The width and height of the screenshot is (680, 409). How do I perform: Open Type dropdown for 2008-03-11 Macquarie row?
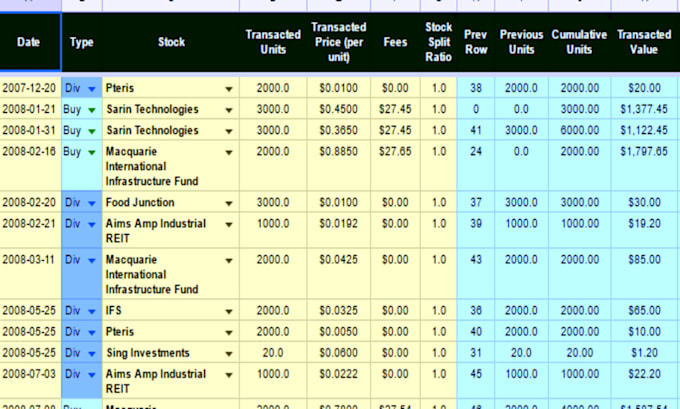[x=92, y=261]
